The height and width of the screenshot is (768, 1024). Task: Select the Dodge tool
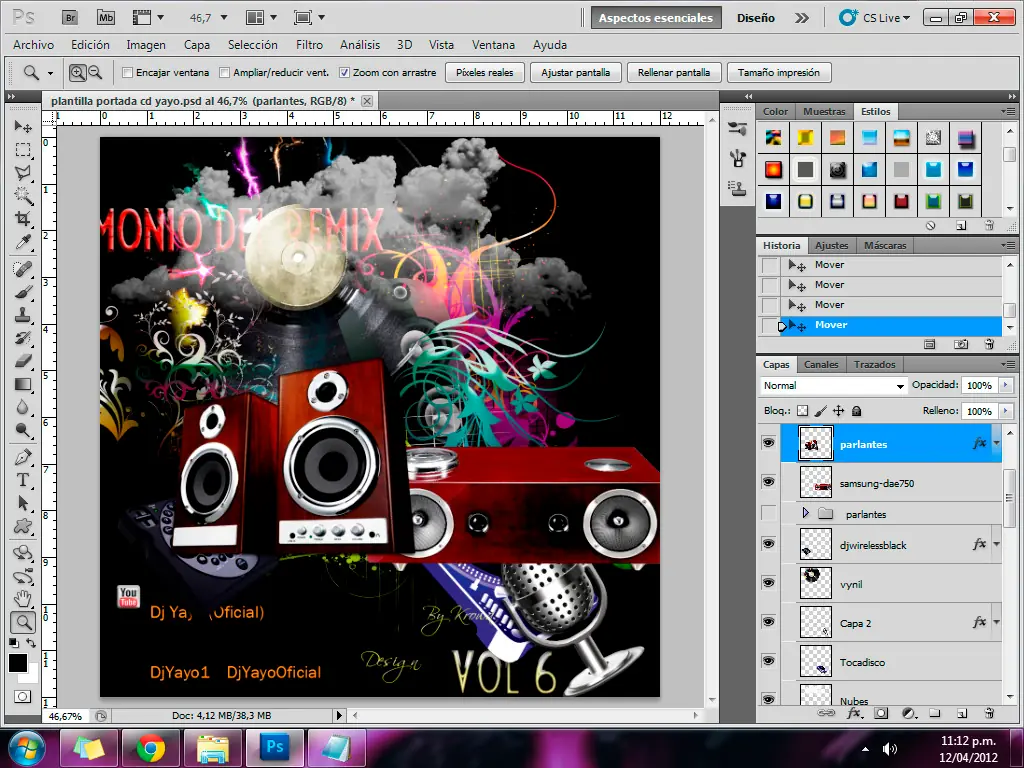[23, 430]
